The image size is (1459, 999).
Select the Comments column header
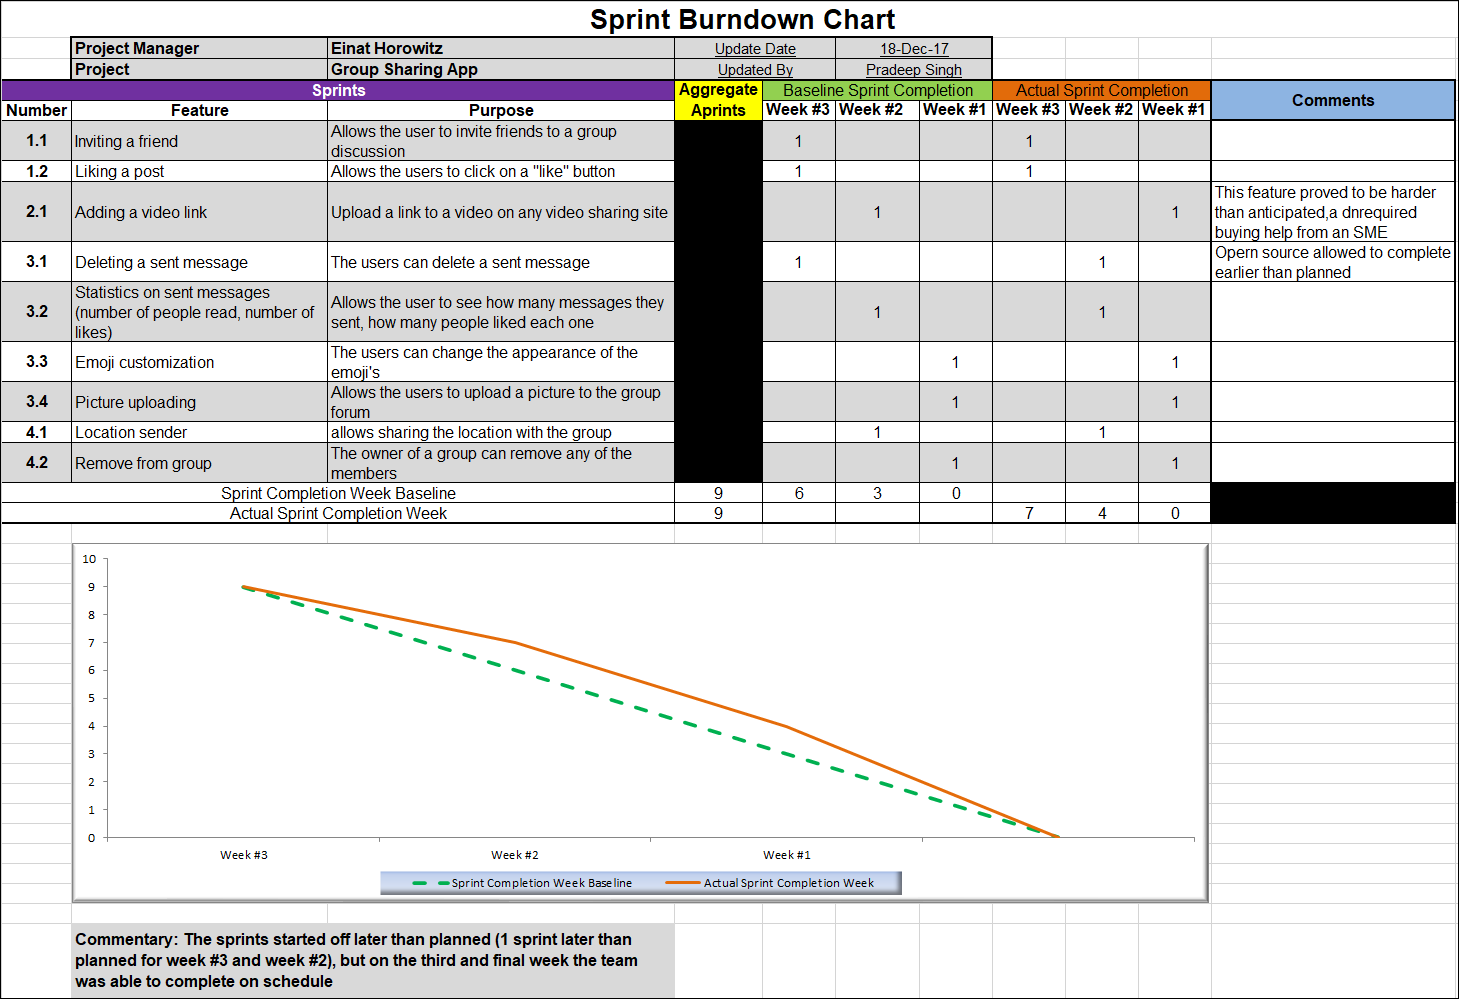click(1333, 100)
